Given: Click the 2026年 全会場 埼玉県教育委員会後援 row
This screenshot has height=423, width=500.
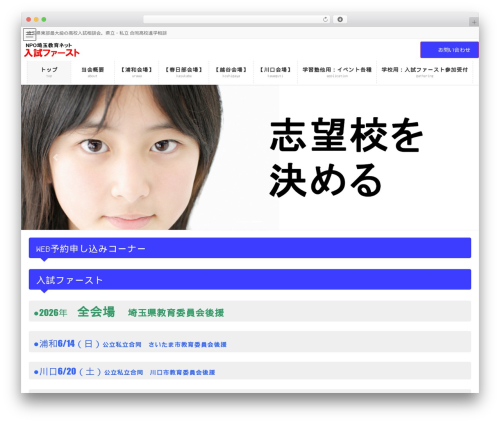Looking at the screenshot, I should tap(250, 311).
